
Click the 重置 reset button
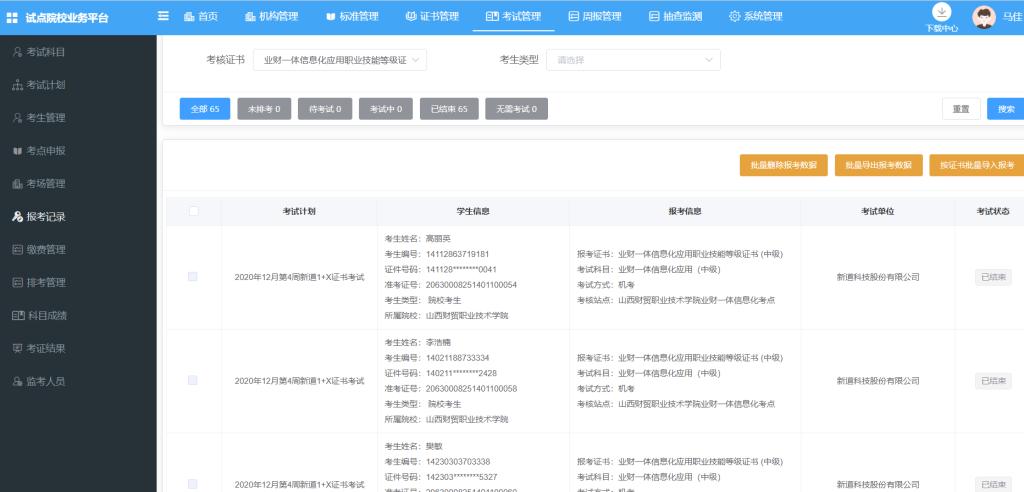point(961,109)
